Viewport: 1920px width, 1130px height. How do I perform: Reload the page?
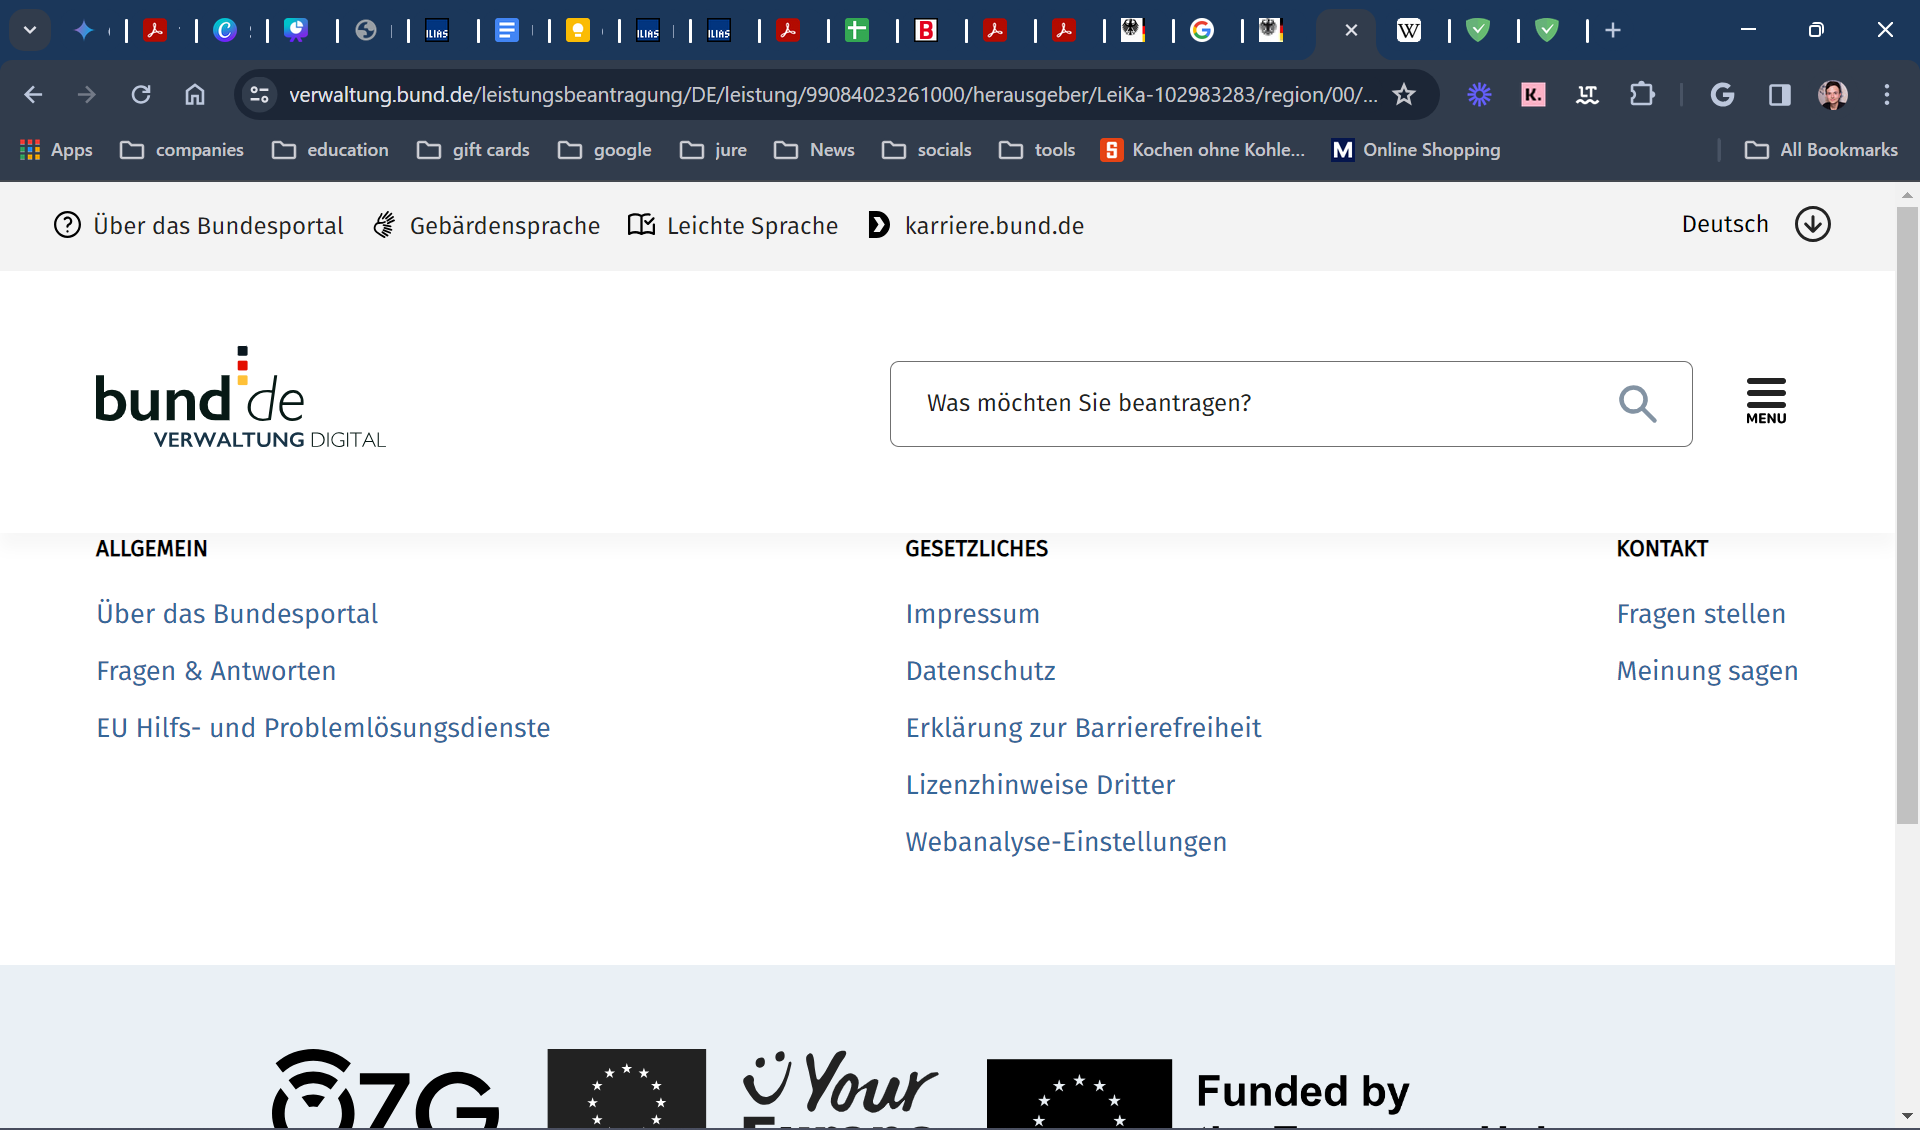[x=141, y=95]
